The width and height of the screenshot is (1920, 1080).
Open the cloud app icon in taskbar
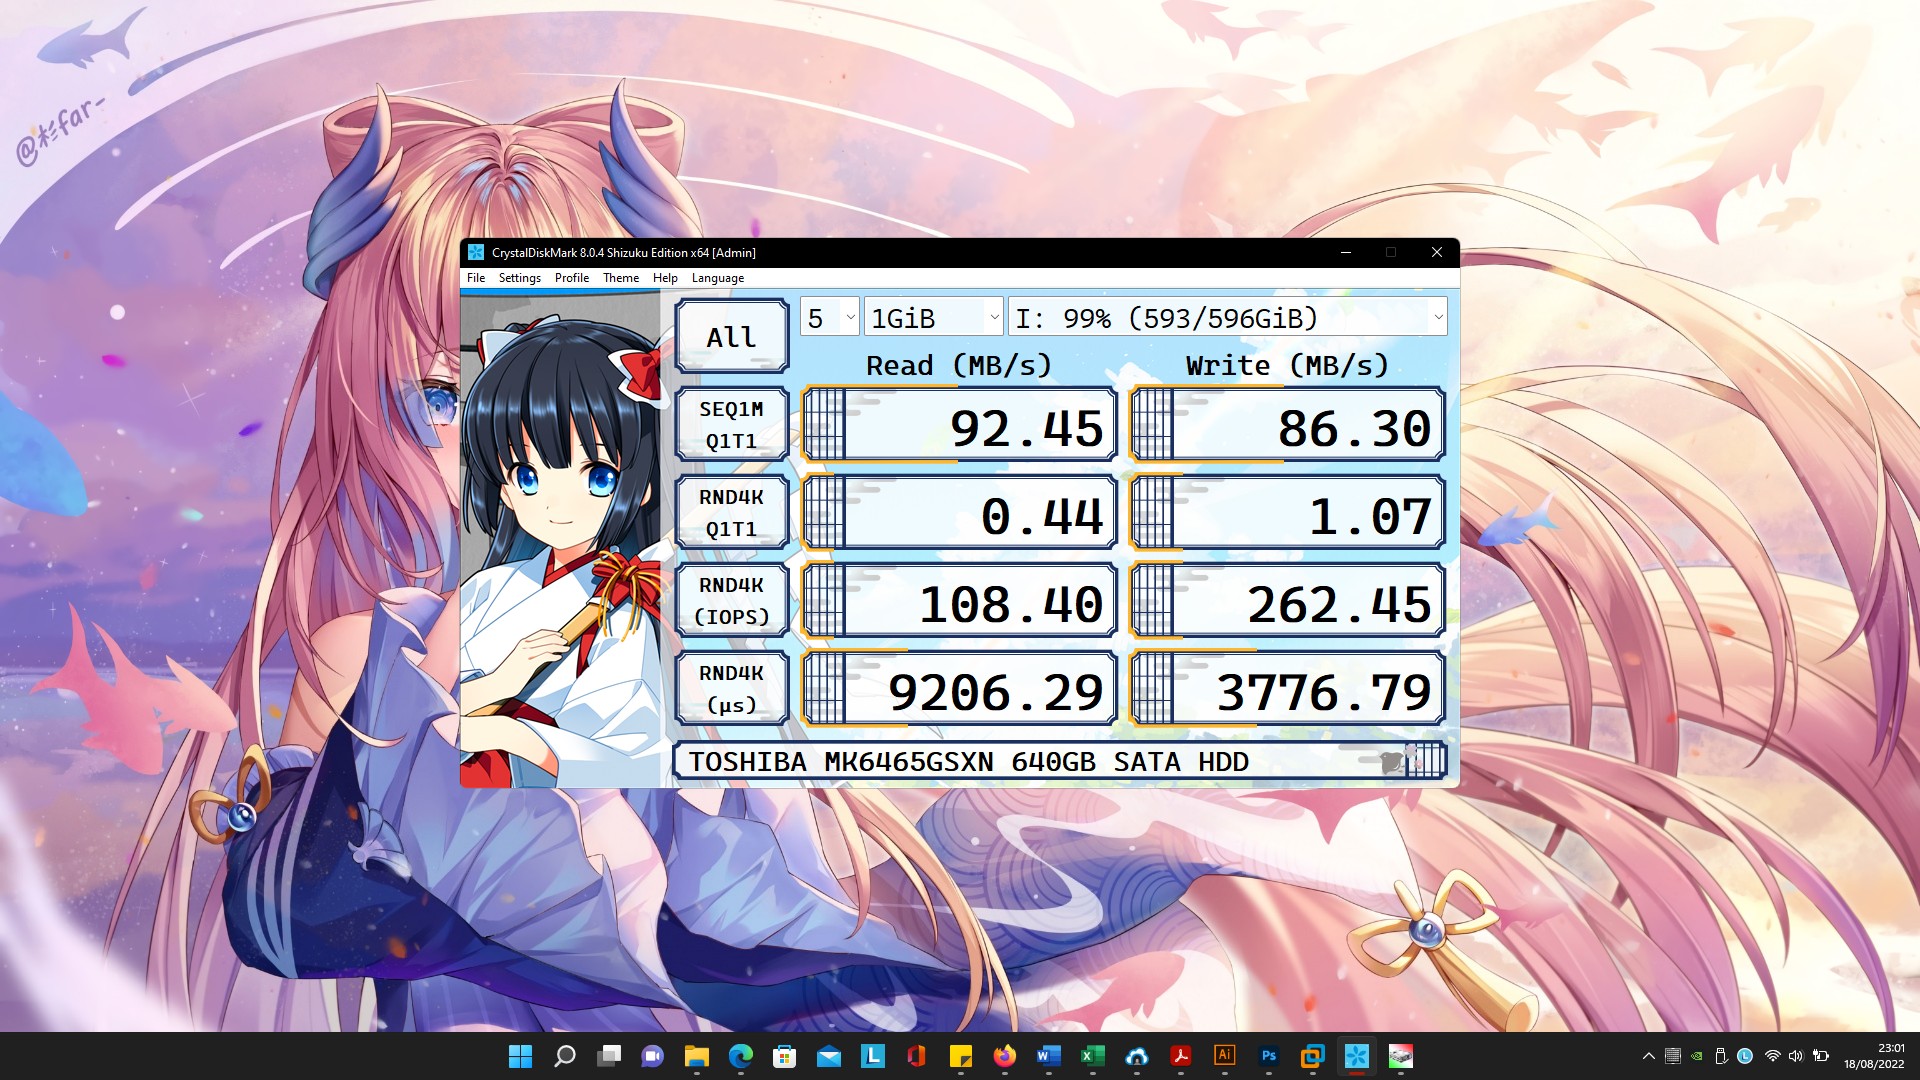pos(1137,1056)
